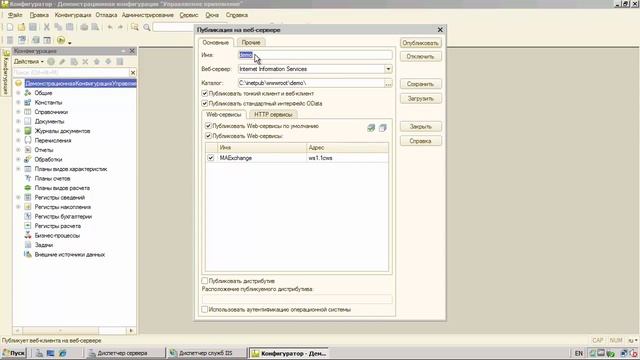
Task: Expand the Документы tree node
Action: (x=18, y=122)
